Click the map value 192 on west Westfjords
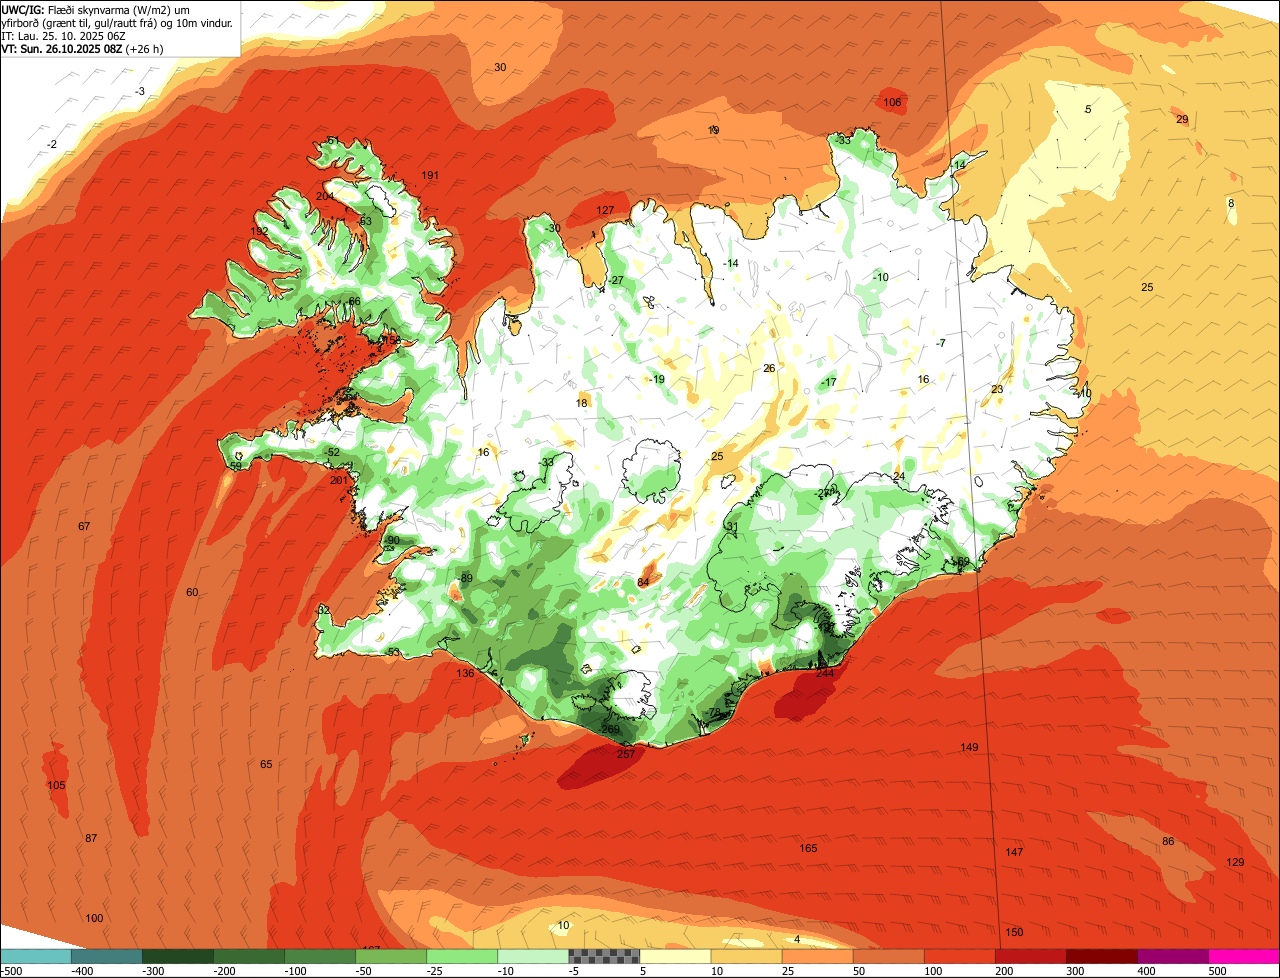This screenshot has width=1280, height=978. [259, 231]
